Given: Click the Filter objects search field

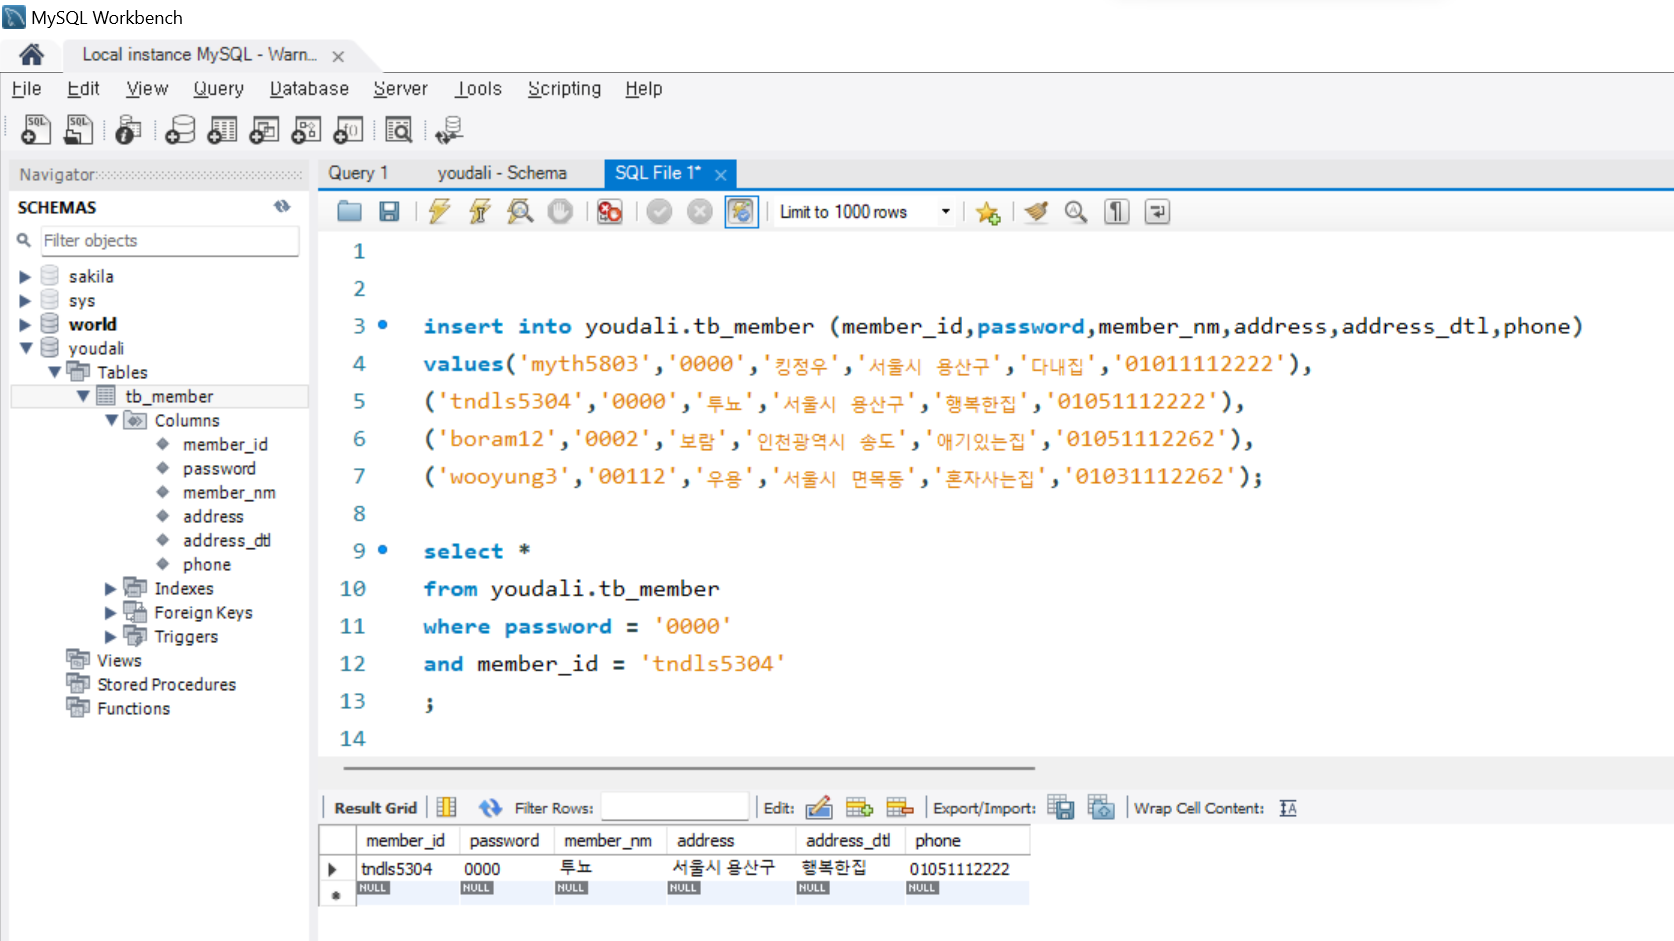Looking at the screenshot, I should (x=169, y=240).
